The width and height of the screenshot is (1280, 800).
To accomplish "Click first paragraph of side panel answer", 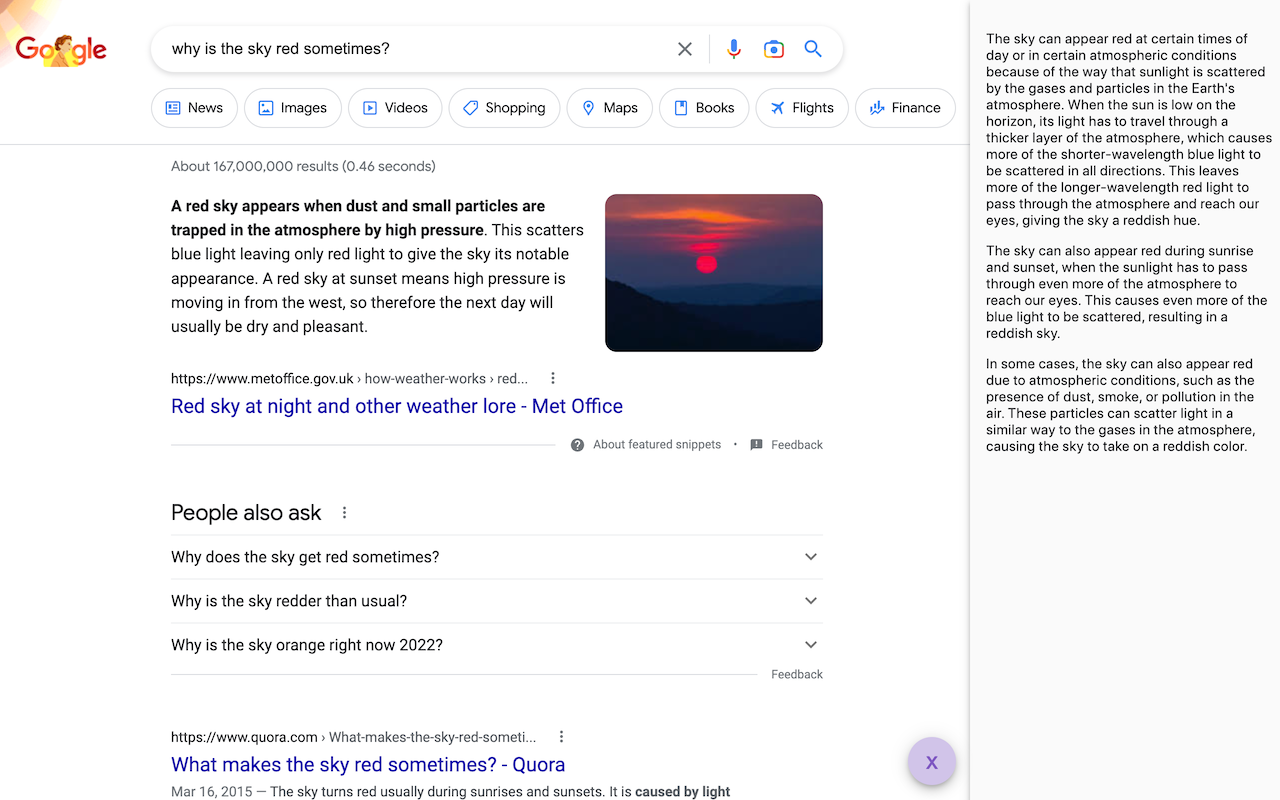I will click(x=1129, y=130).
